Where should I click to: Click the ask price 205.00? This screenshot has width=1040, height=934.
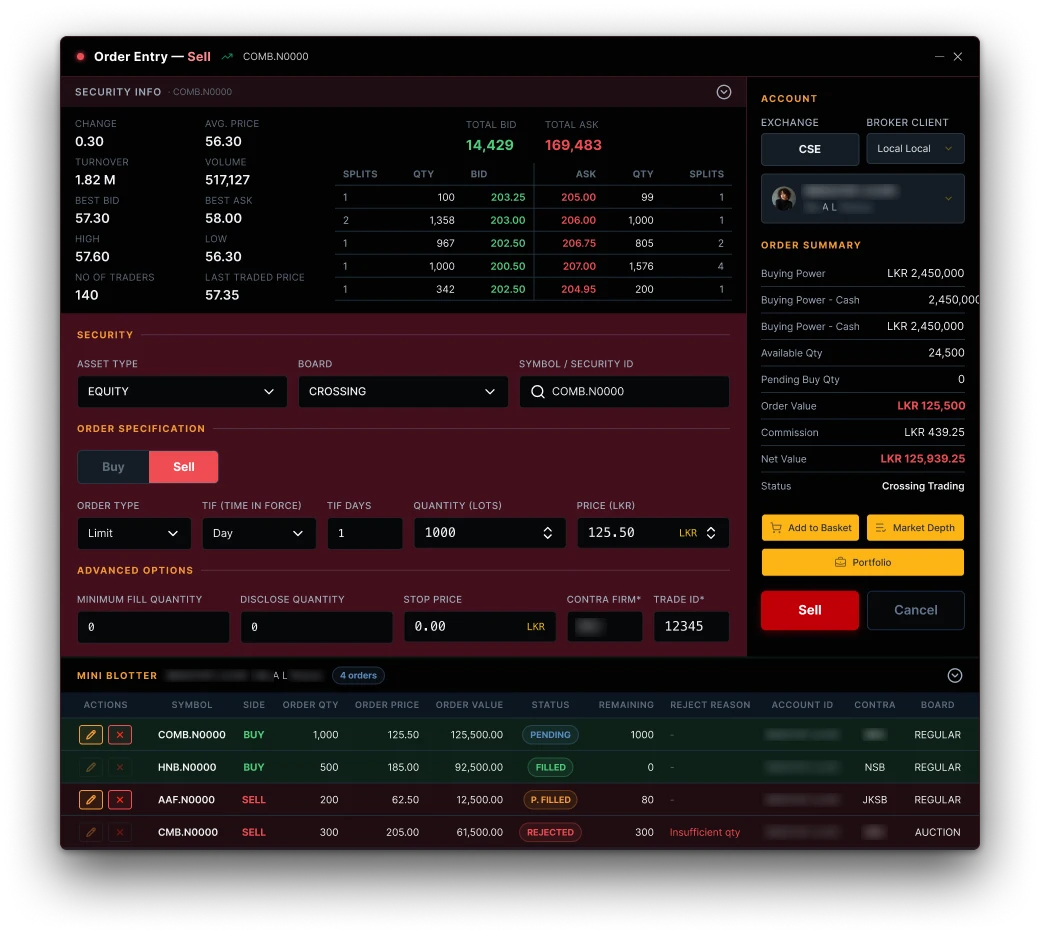(x=578, y=198)
